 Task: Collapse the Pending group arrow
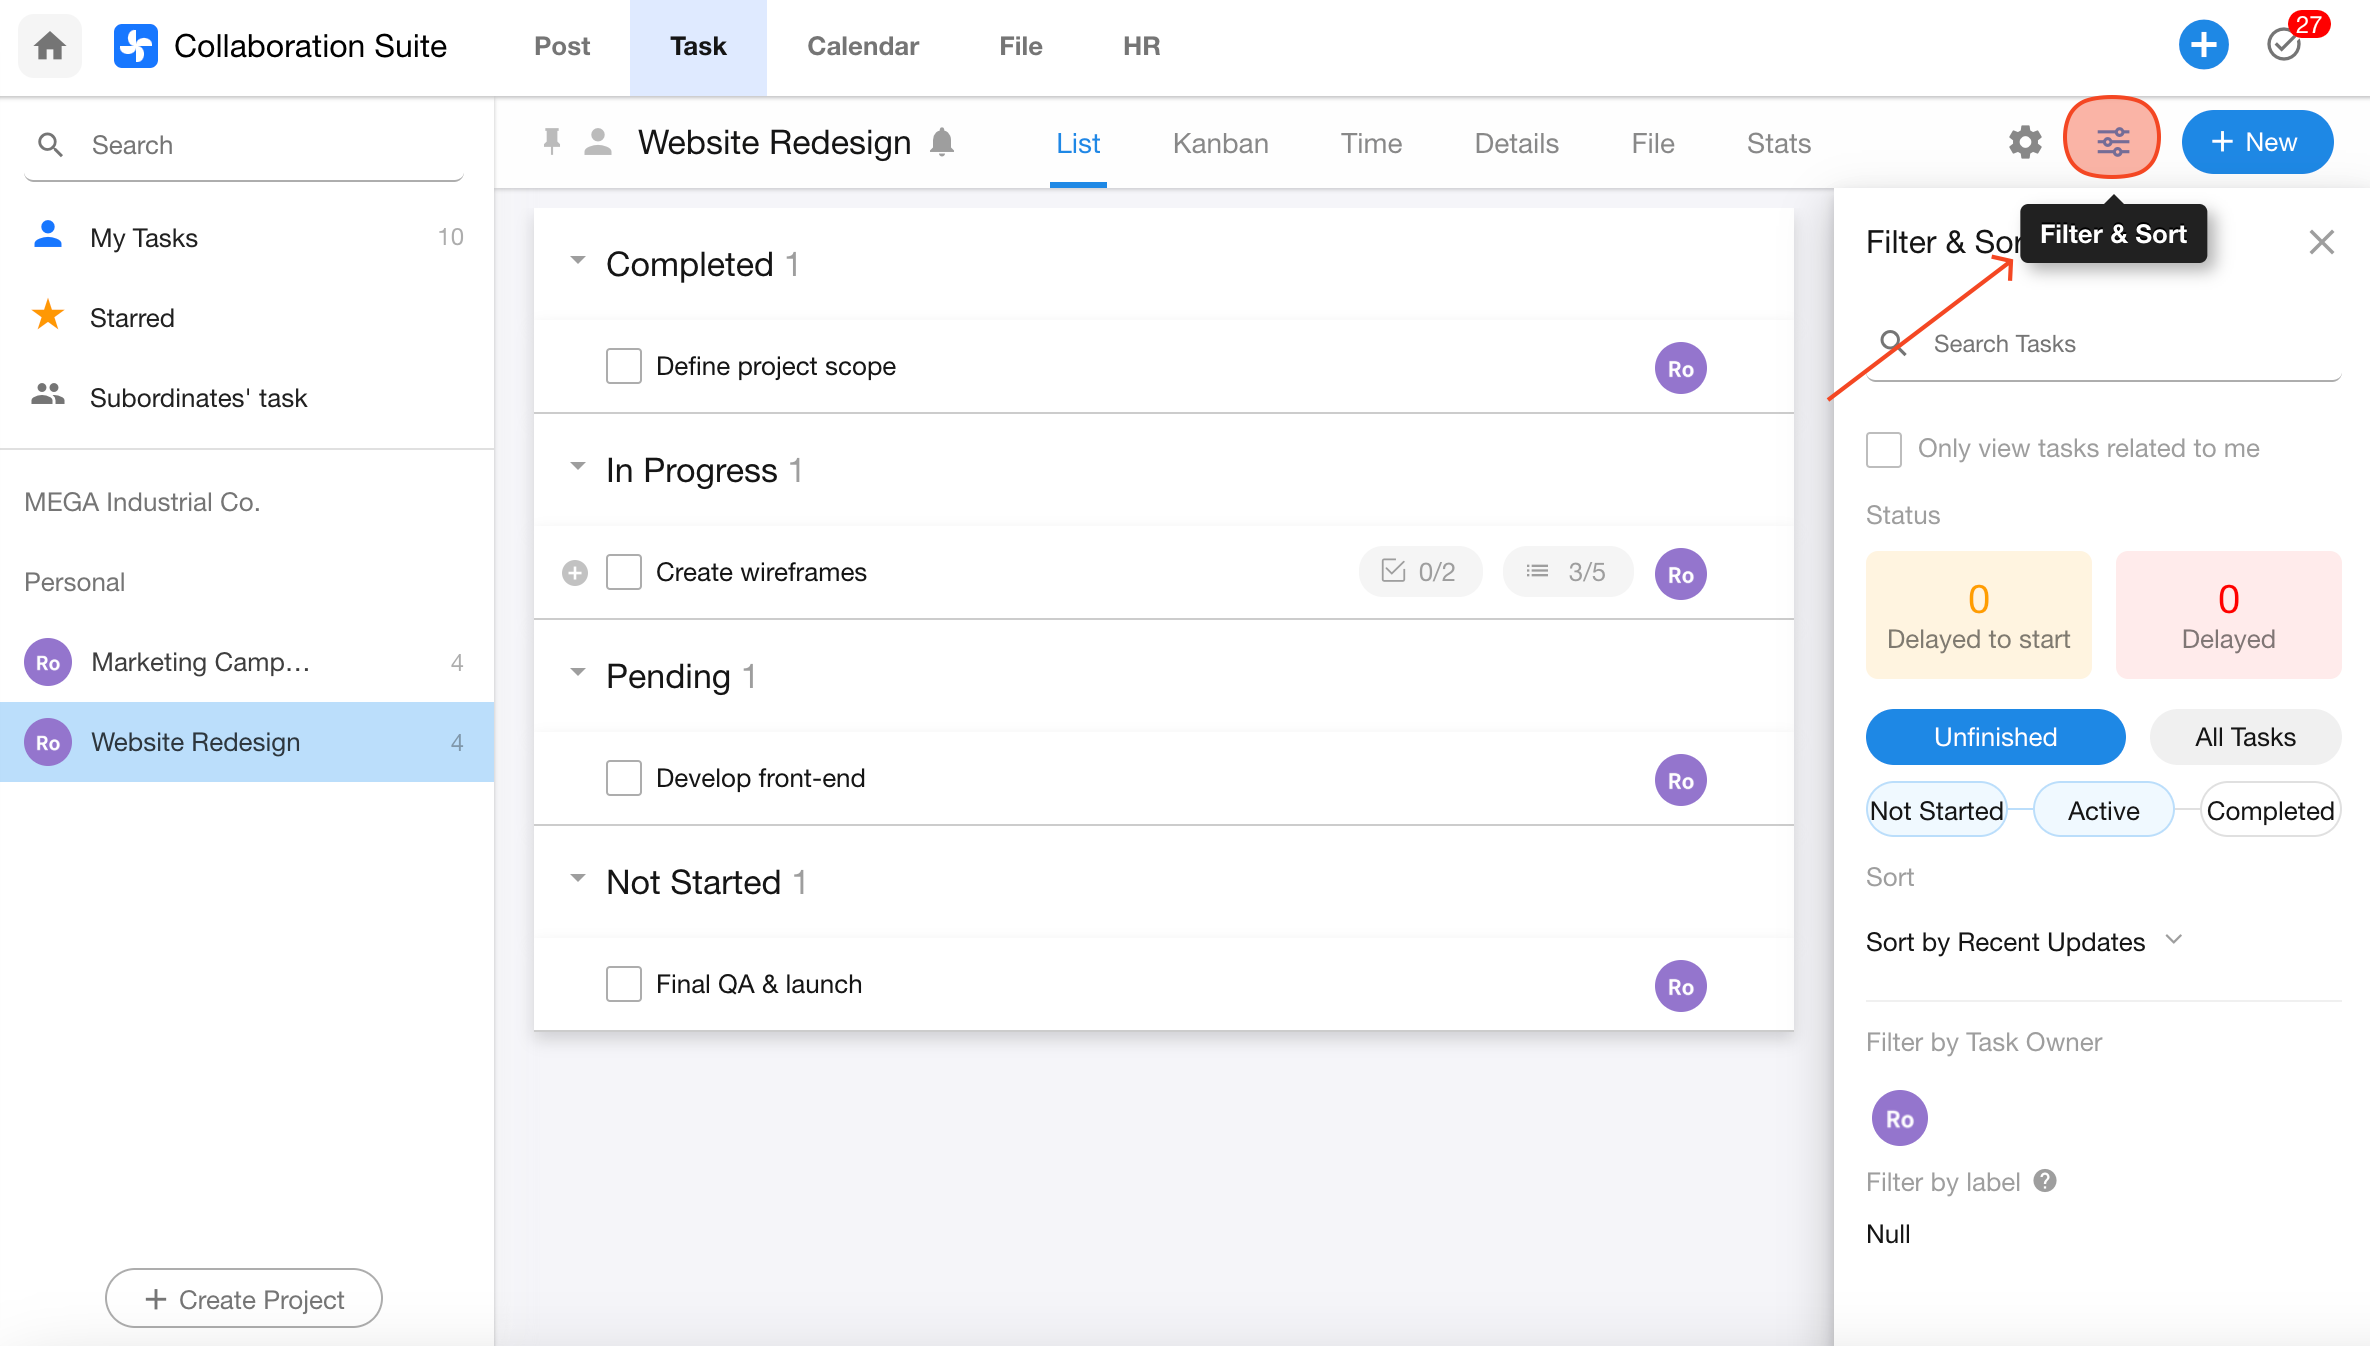[577, 673]
